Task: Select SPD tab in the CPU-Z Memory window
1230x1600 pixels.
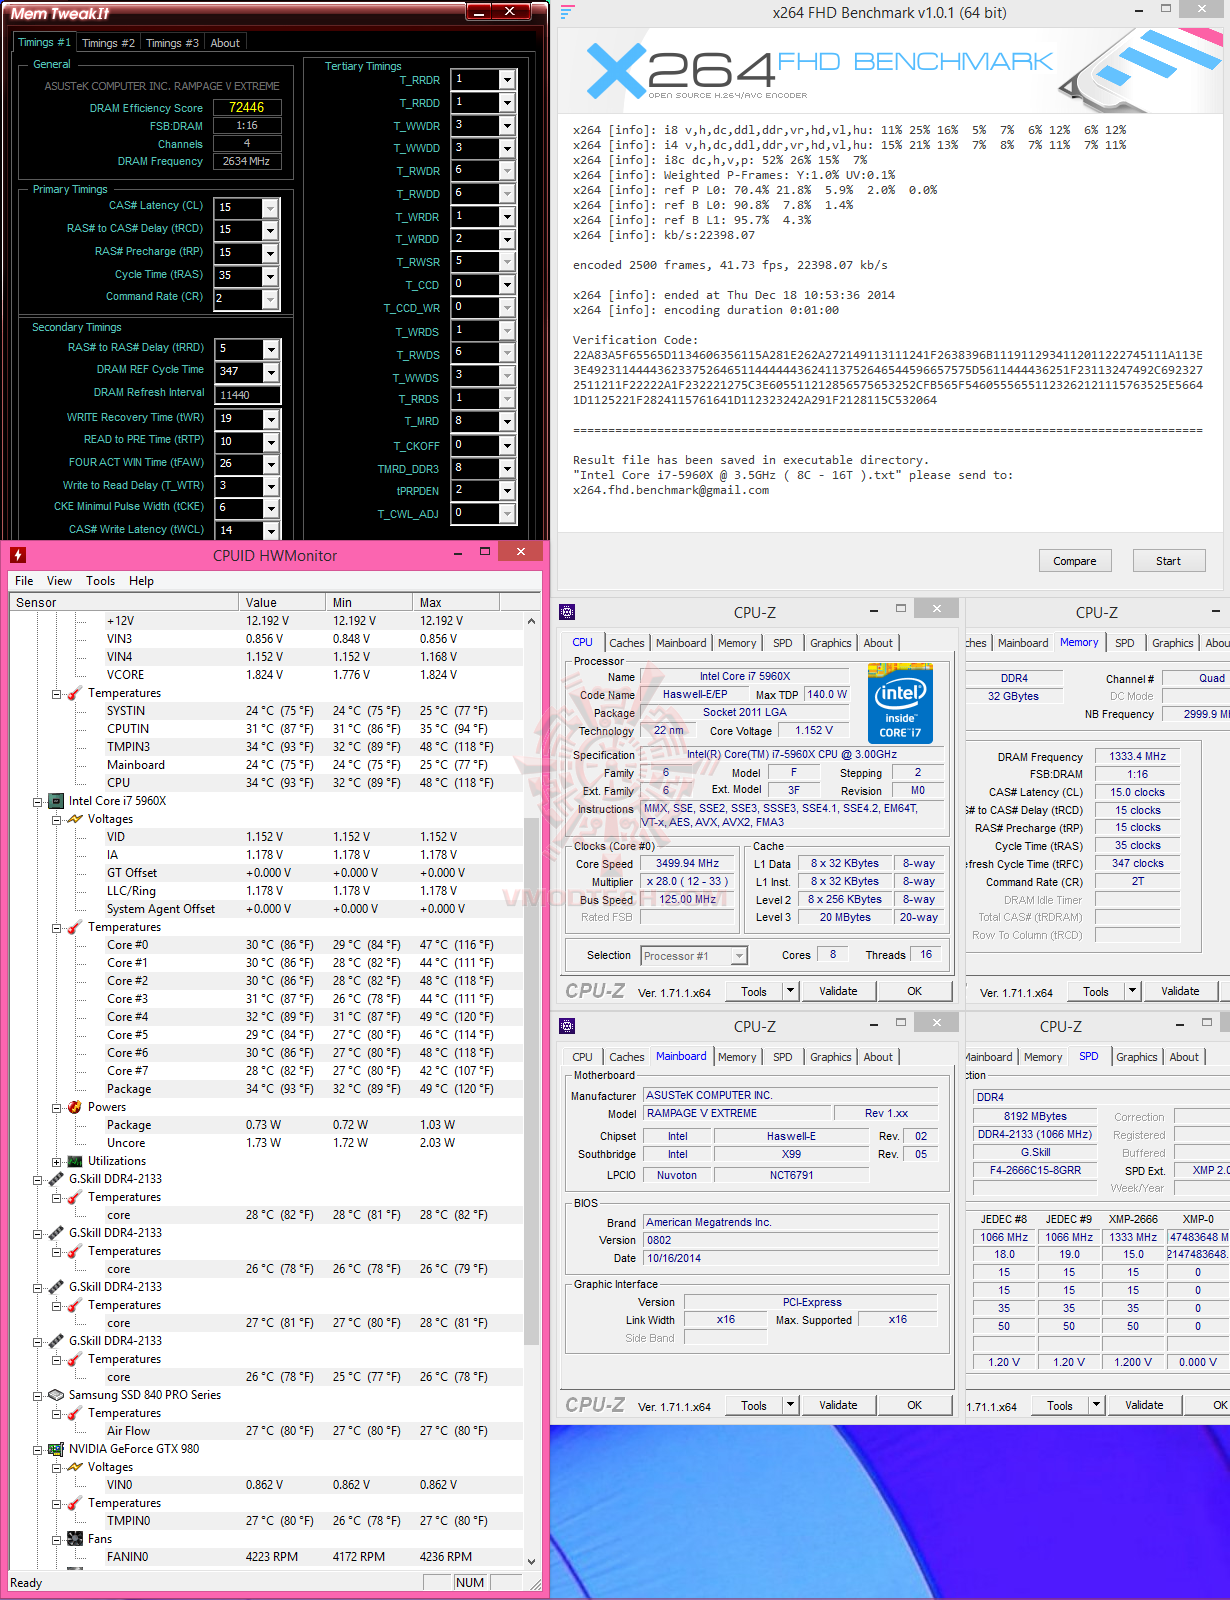Action: (x=1125, y=643)
